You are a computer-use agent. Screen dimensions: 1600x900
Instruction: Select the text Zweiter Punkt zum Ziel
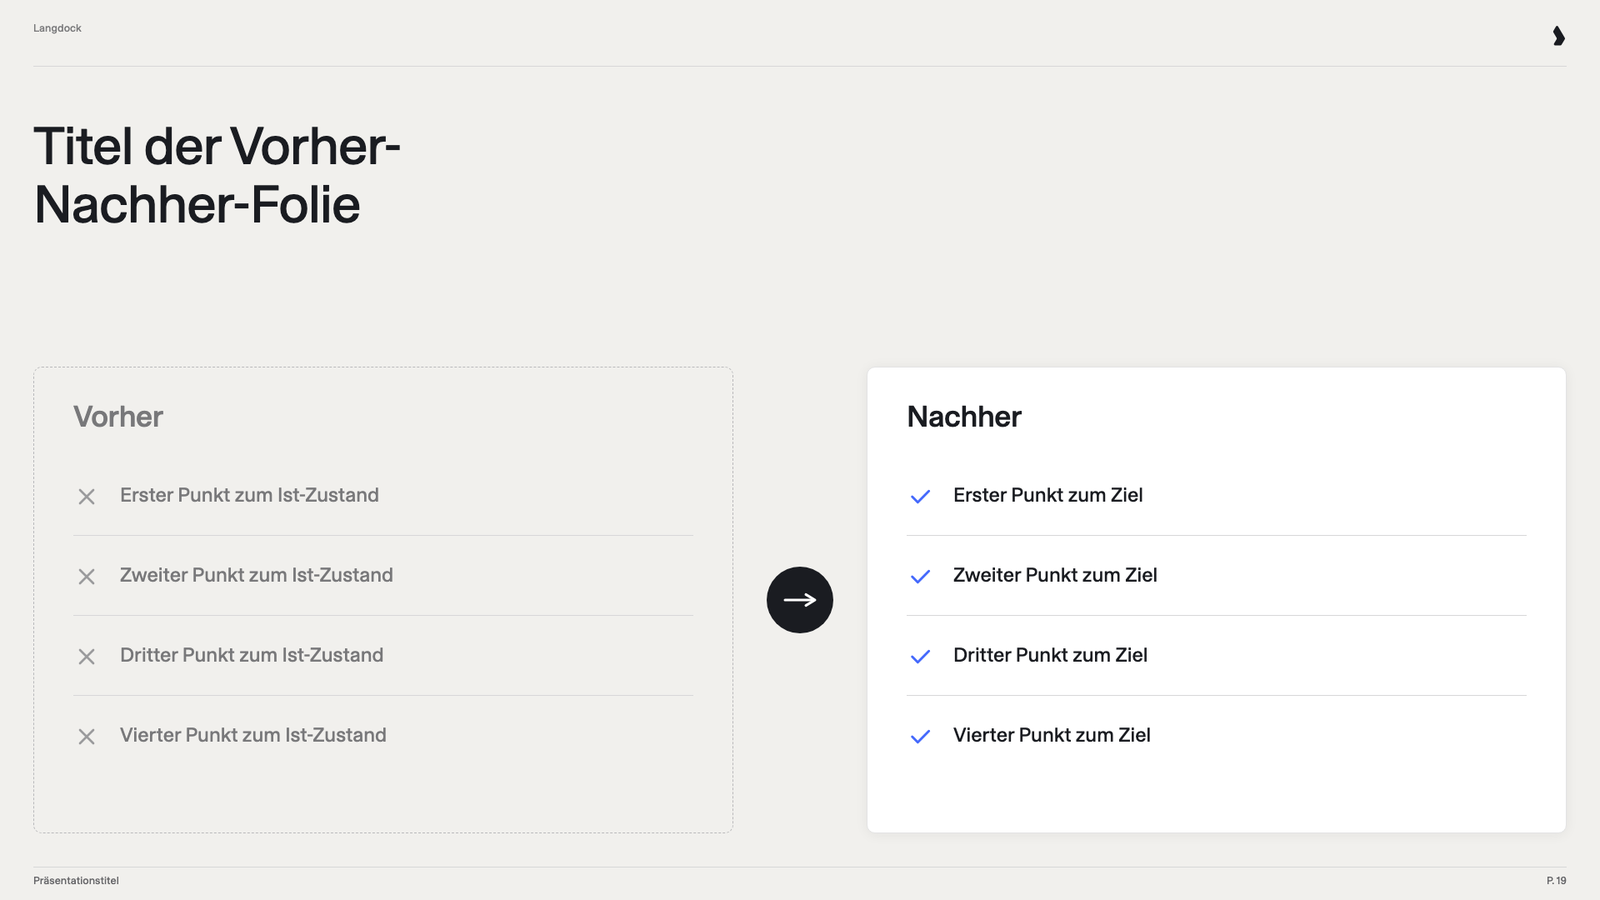coord(1055,575)
